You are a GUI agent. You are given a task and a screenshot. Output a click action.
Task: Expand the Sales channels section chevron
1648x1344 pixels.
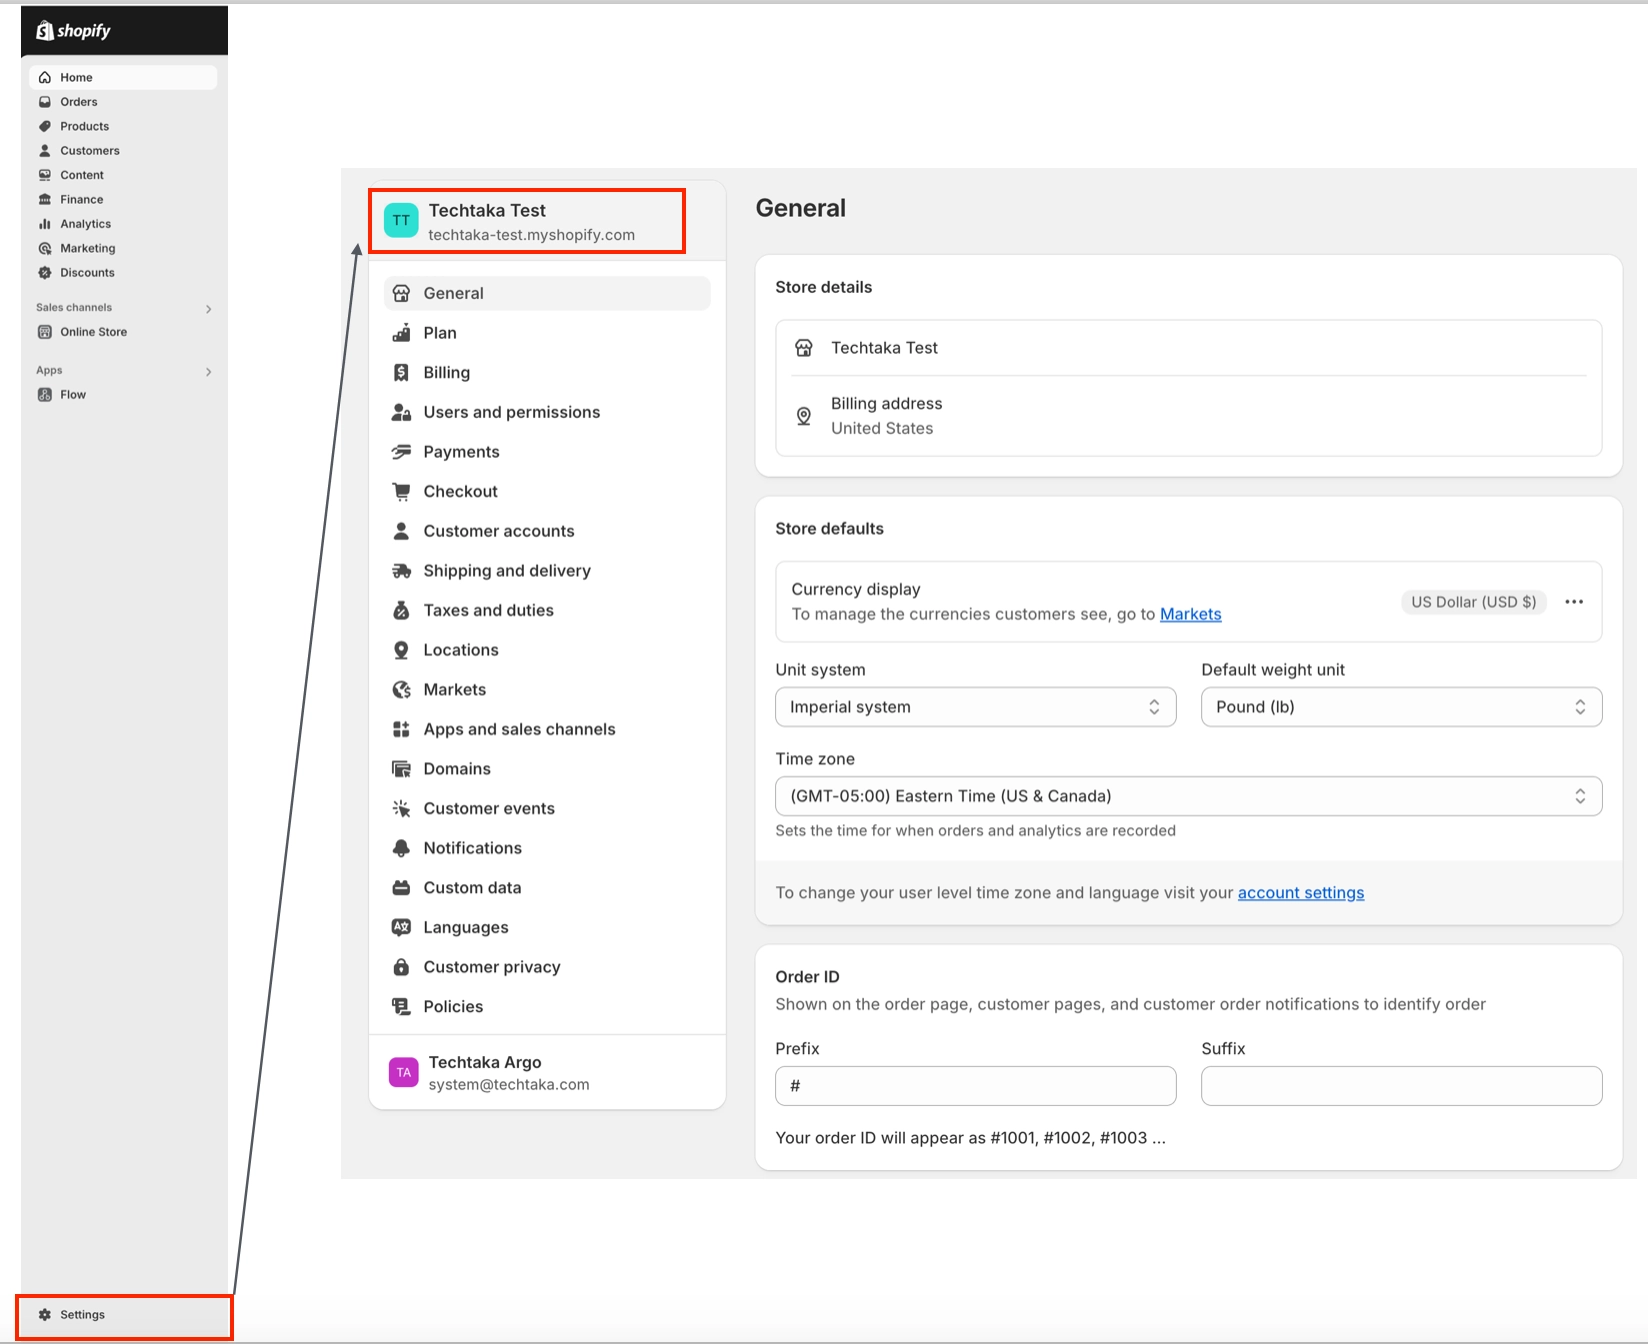(208, 309)
